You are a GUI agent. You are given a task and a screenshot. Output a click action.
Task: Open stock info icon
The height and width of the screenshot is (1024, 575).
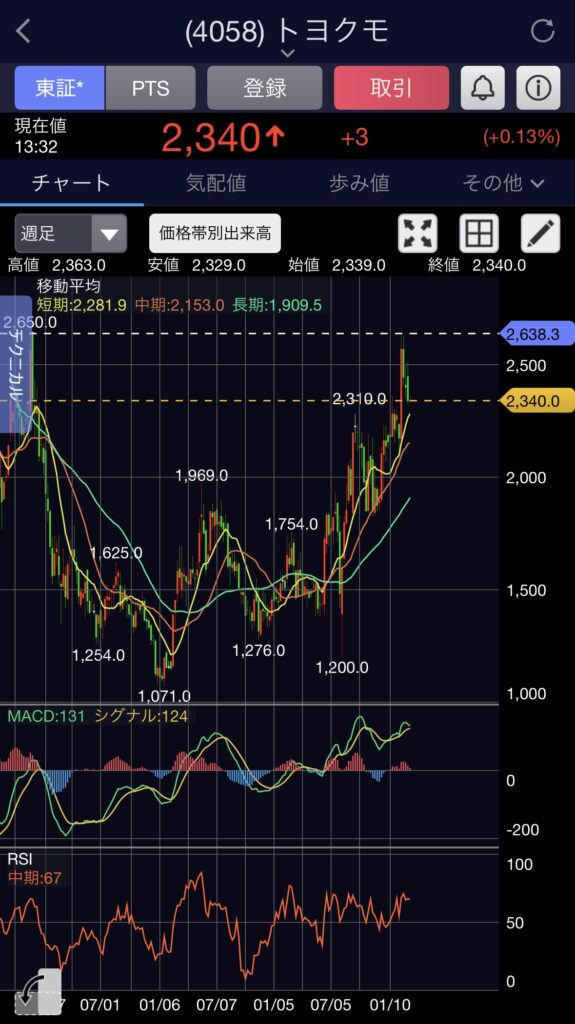click(x=538, y=88)
